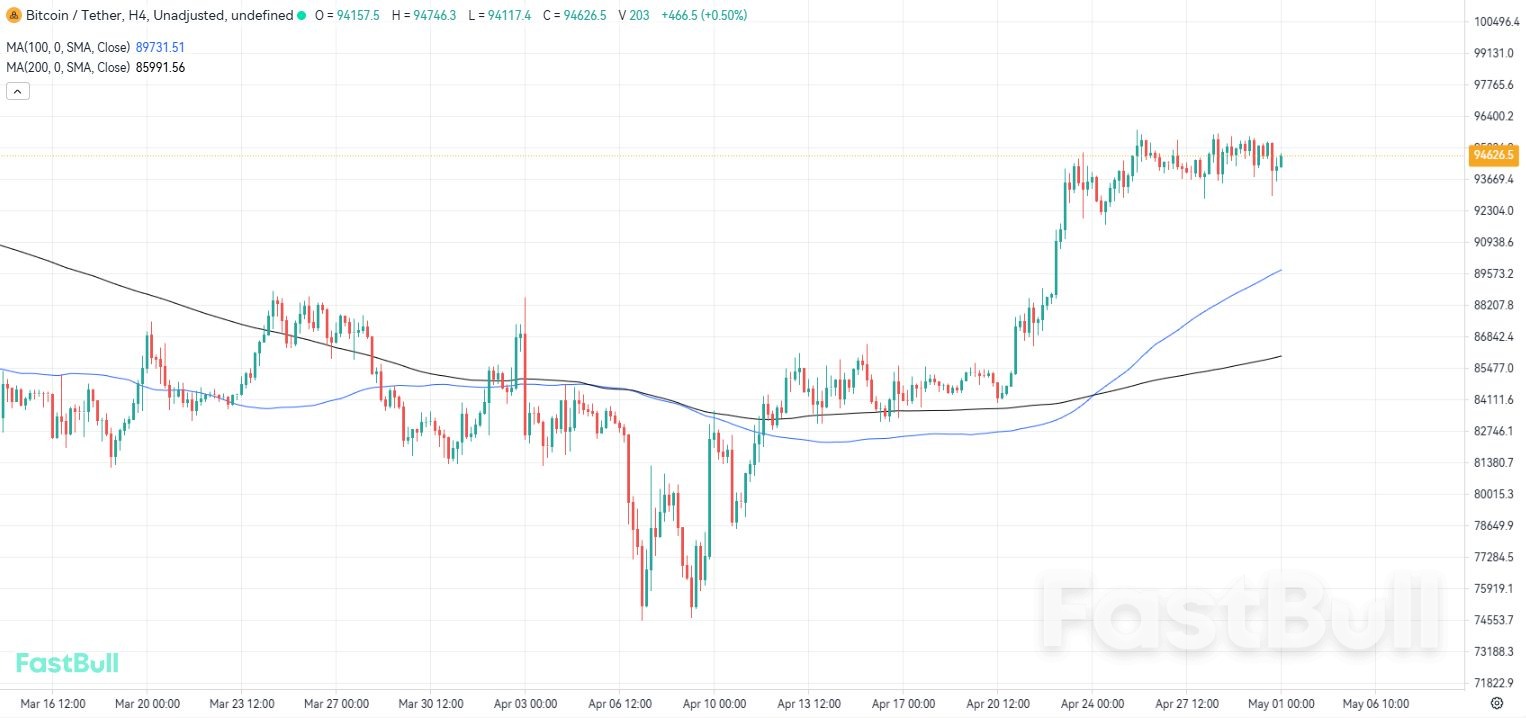Viewport: 1526px width, 718px height.
Task: Click the green market status dot
Action: pos(301,15)
